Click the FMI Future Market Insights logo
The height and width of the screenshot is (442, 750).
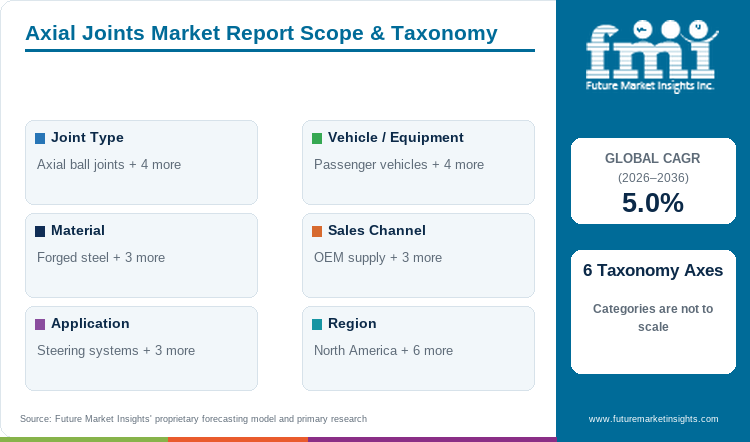651,56
